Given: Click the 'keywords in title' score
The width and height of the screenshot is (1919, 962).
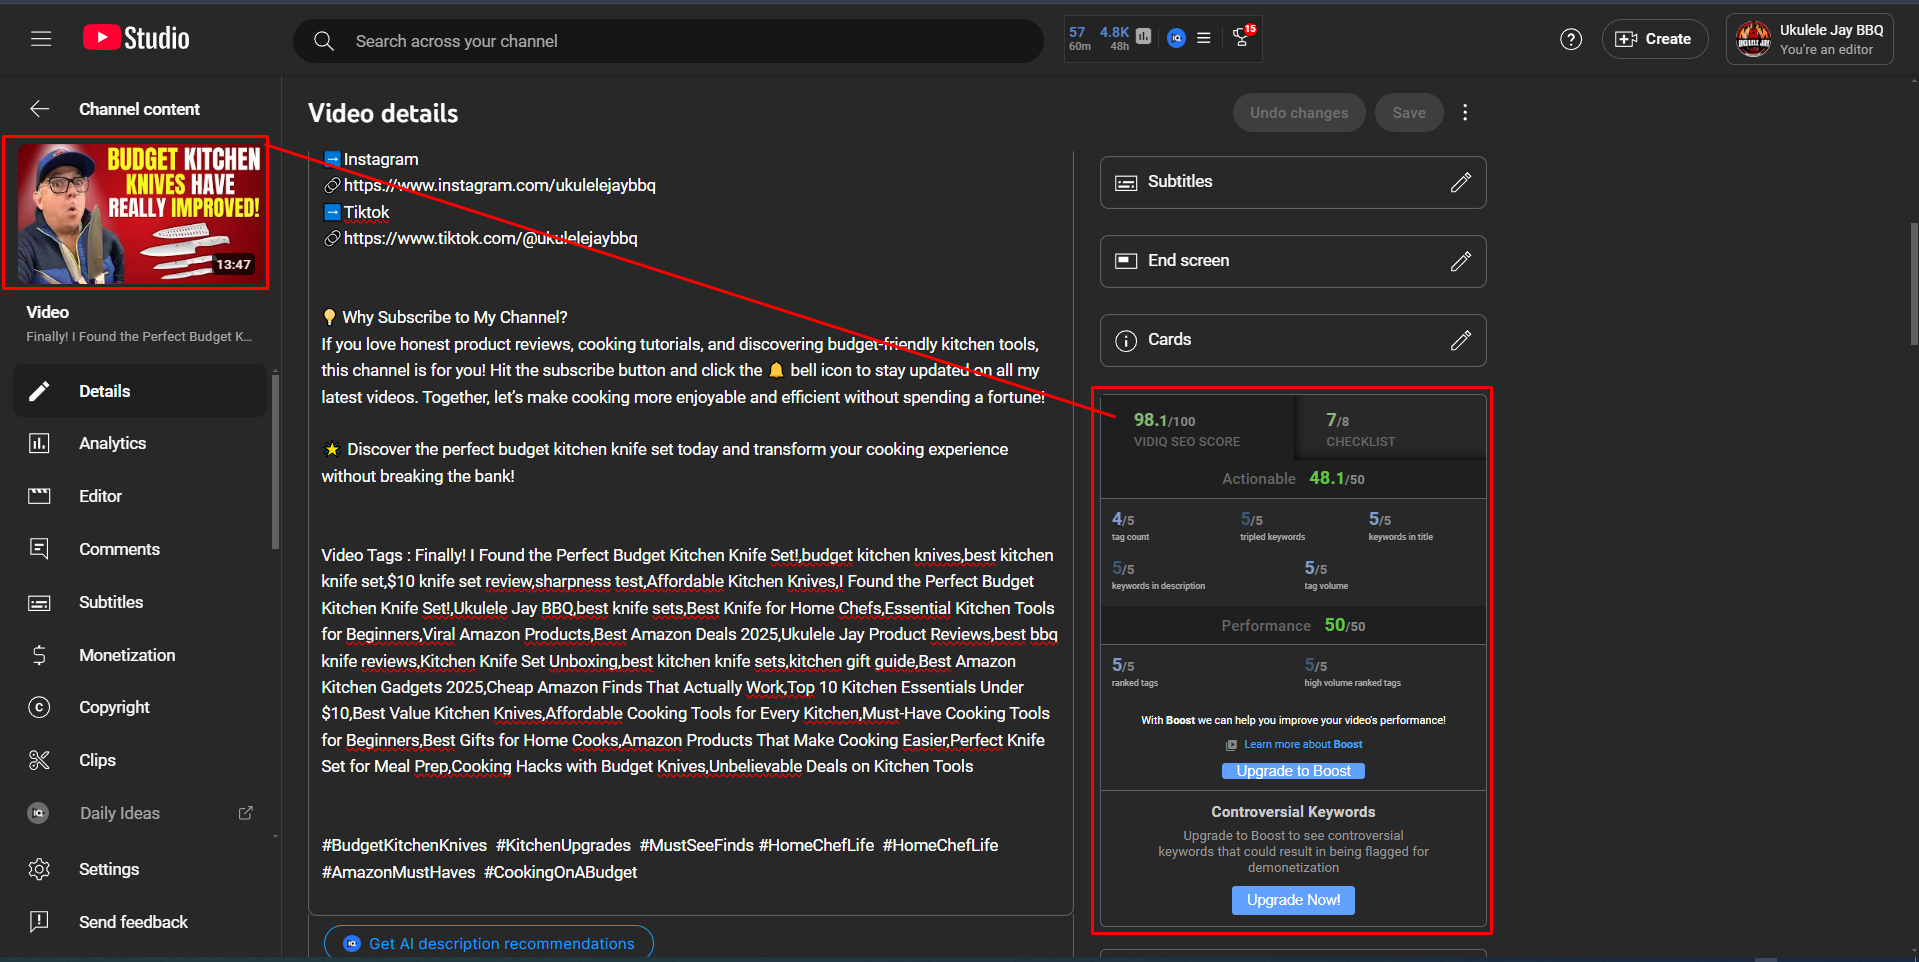Looking at the screenshot, I should [1400, 526].
